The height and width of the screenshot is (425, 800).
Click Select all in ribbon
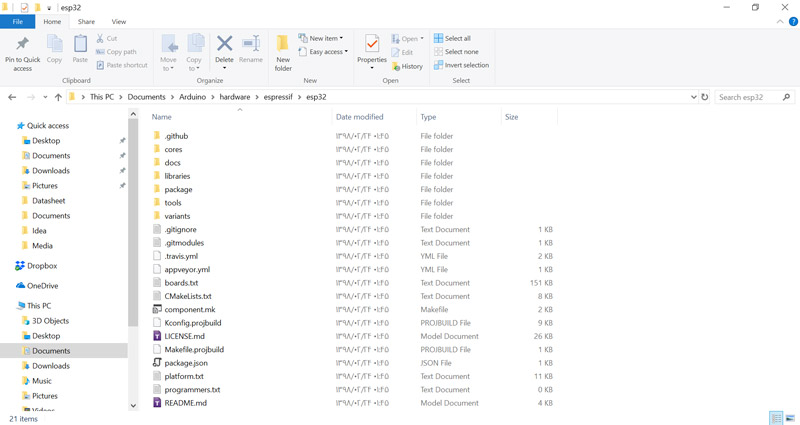pyautogui.click(x=453, y=38)
